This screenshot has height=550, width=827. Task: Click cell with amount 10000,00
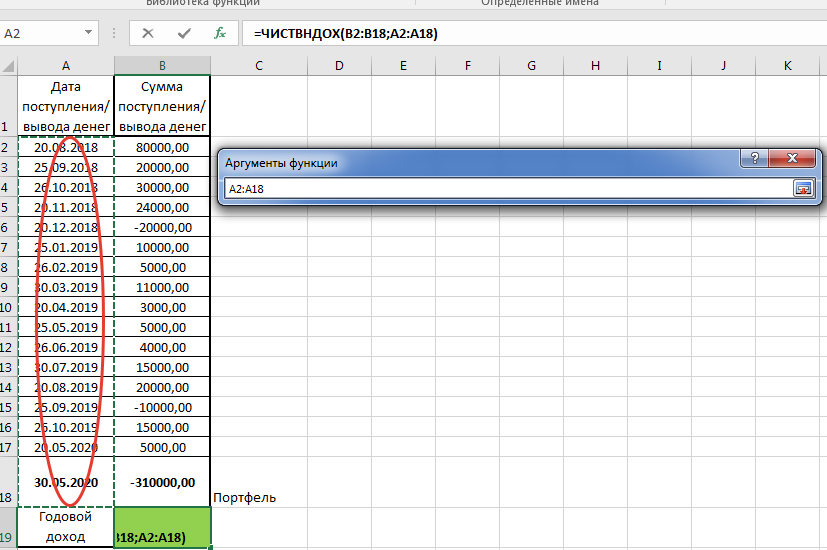[x=162, y=247]
